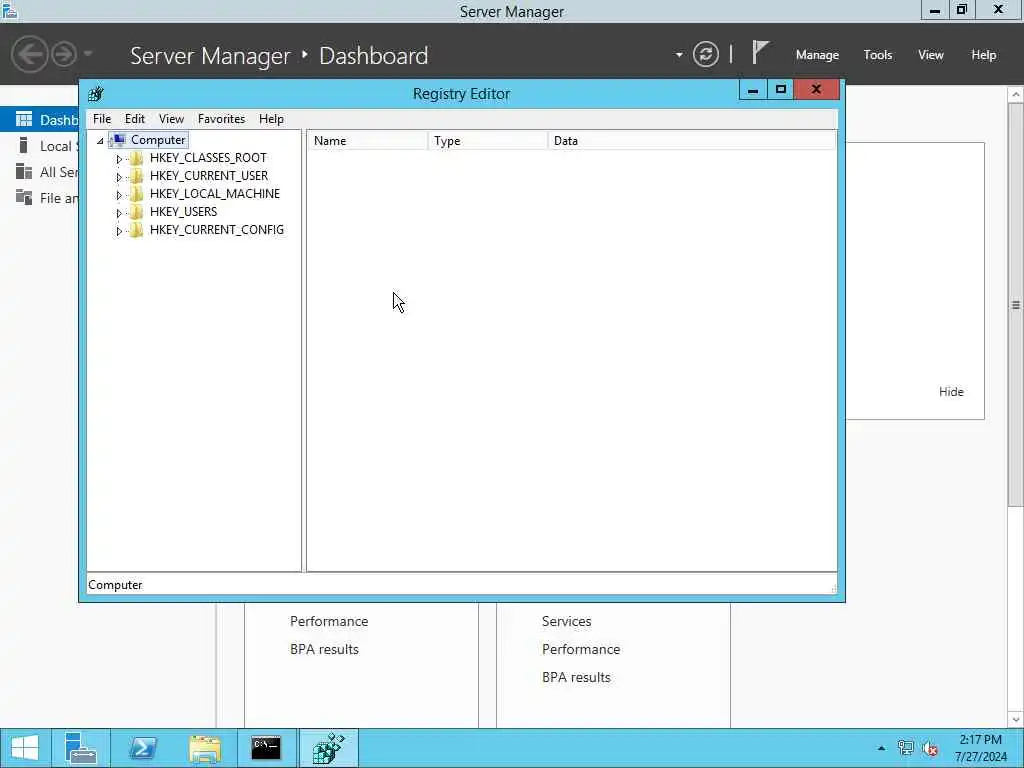Show hidden system tray icons
The image size is (1024, 768).
[x=881, y=748]
